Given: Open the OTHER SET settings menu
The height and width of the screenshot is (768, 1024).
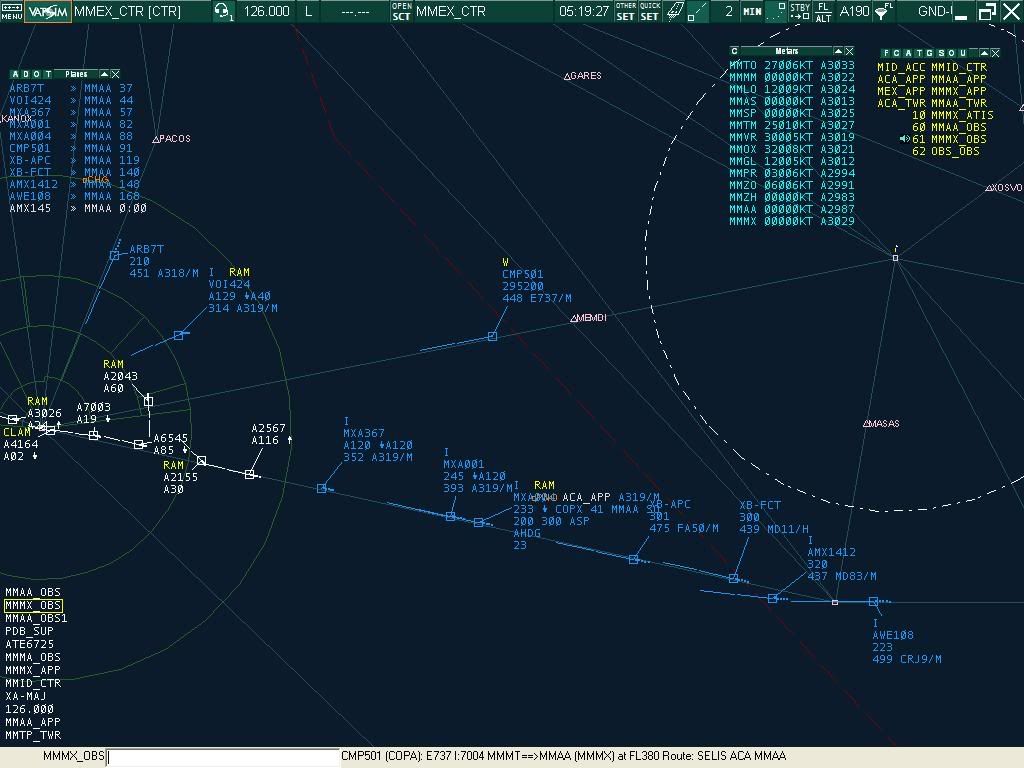Looking at the screenshot, I should 625,11.
